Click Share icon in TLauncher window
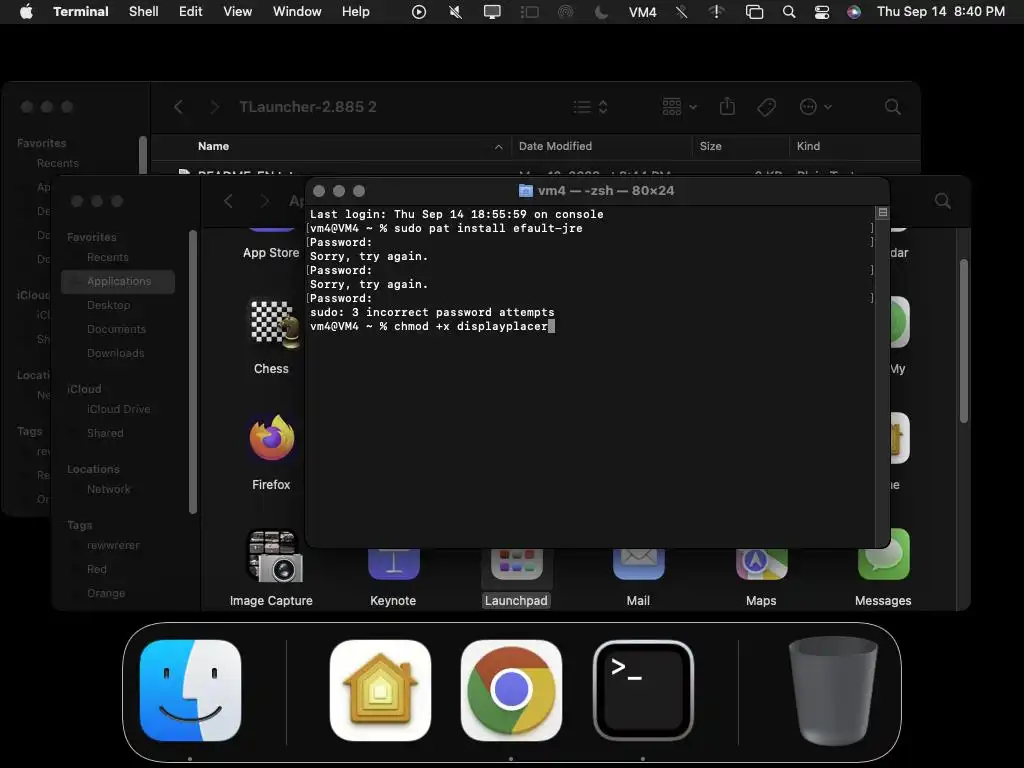Image resolution: width=1024 pixels, height=768 pixels. (x=728, y=106)
